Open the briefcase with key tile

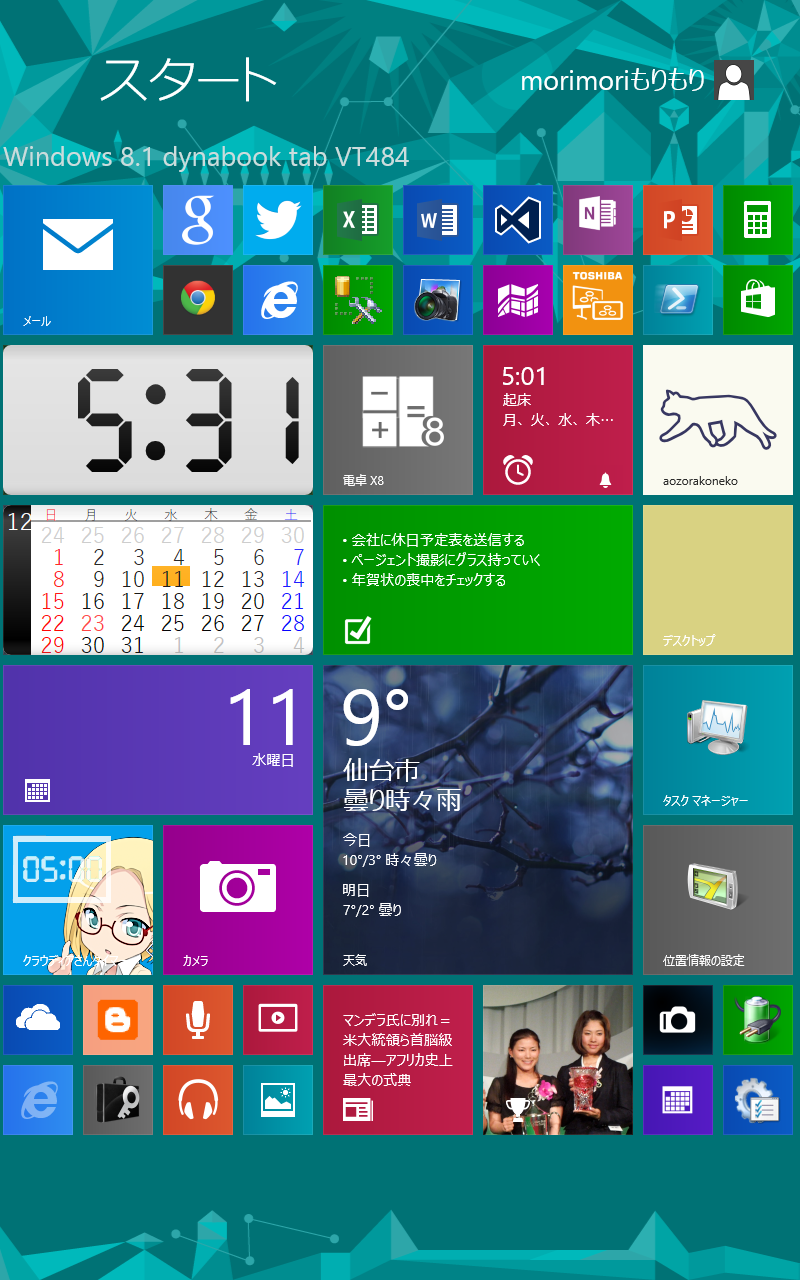[118, 1100]
